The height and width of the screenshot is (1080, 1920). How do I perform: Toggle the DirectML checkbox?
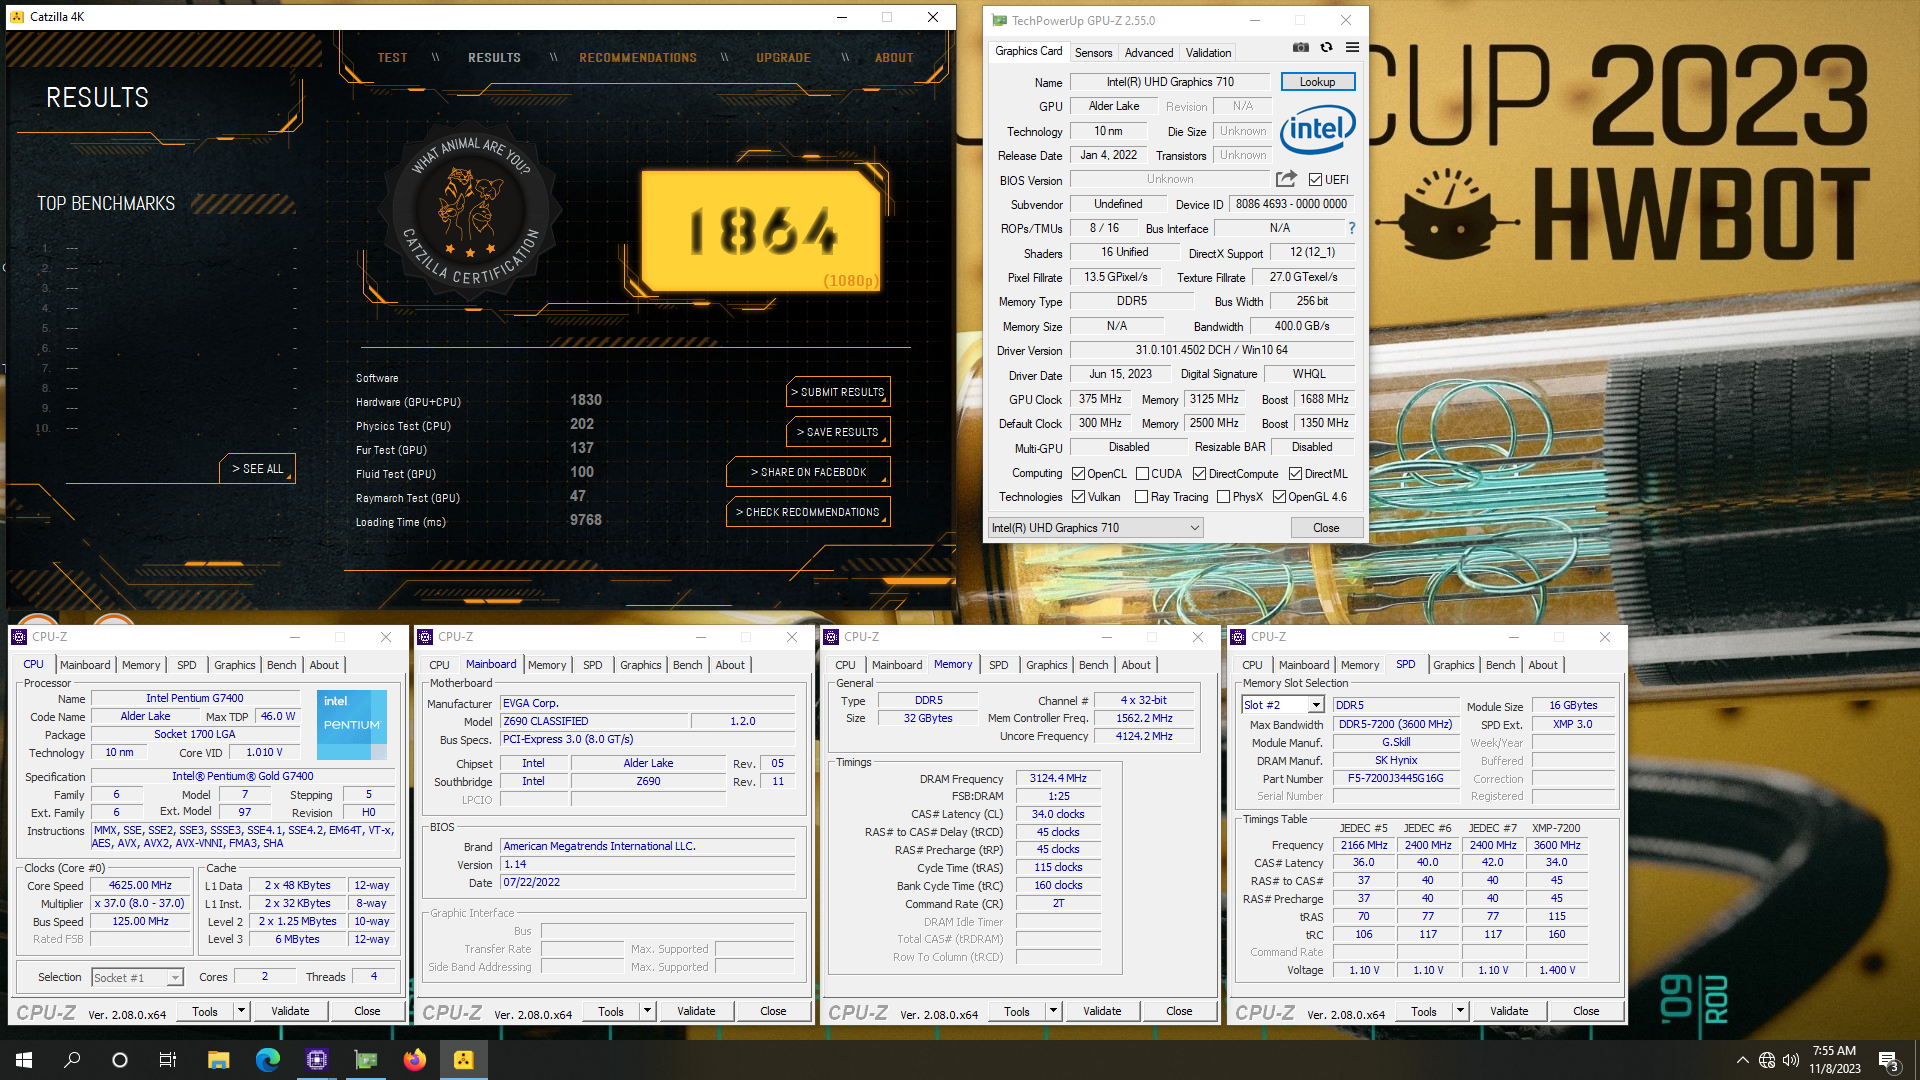[x=1295, y=474]
